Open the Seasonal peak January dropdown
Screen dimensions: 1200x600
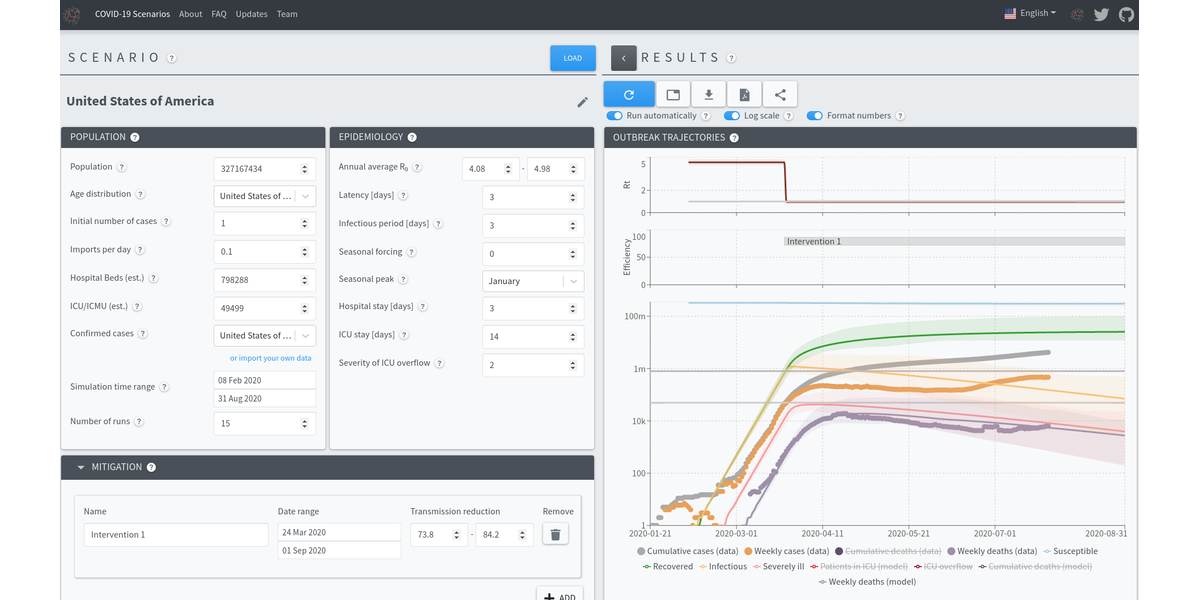532,281
